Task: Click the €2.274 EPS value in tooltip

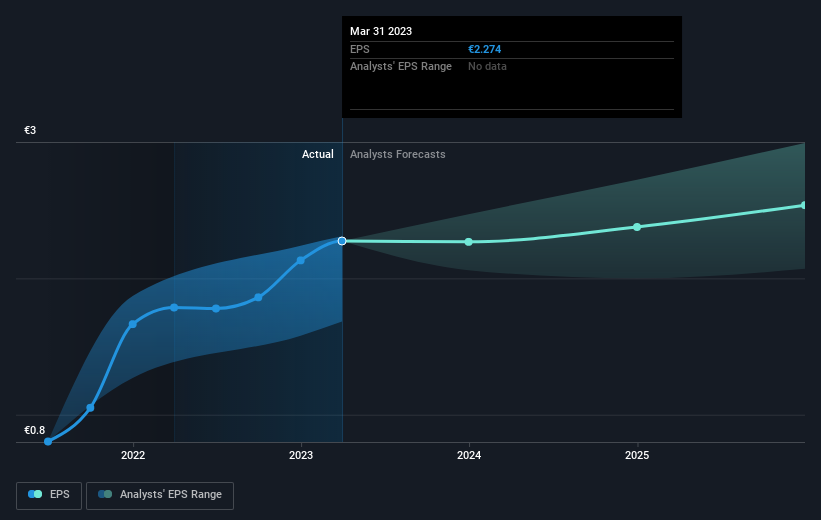Action: tap(485, 49)
